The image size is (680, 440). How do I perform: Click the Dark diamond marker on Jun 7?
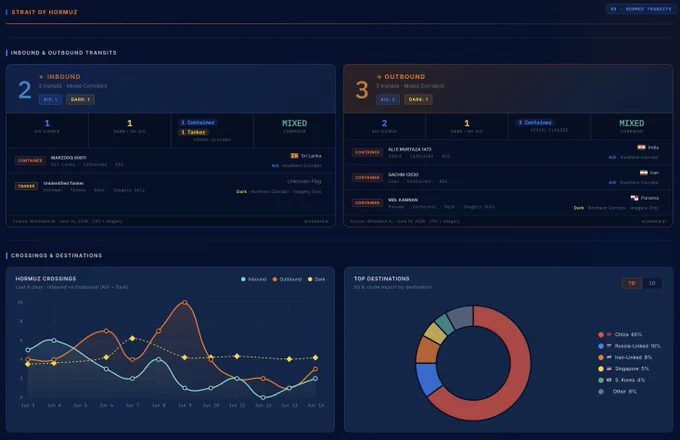(x=133, y=338)
